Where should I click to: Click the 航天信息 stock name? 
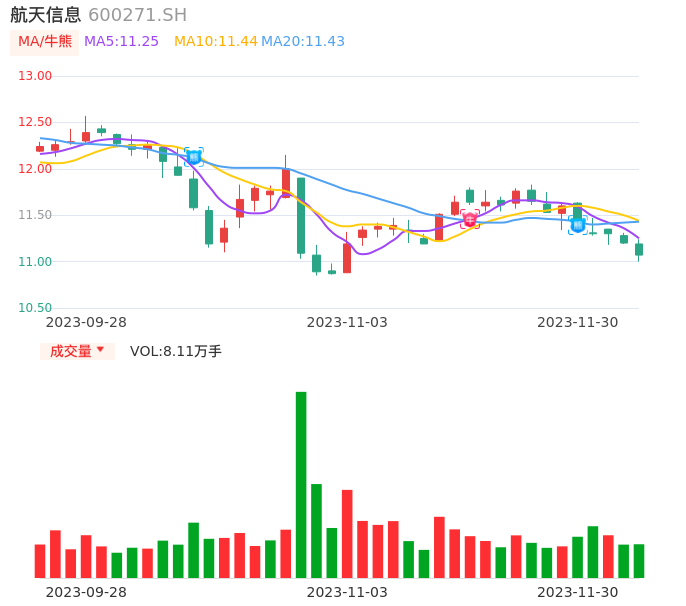46,15
